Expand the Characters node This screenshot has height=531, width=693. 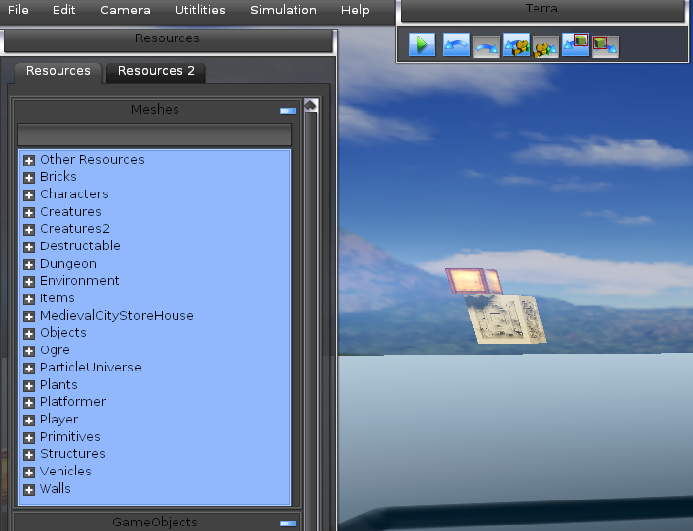tap(29, 195)
